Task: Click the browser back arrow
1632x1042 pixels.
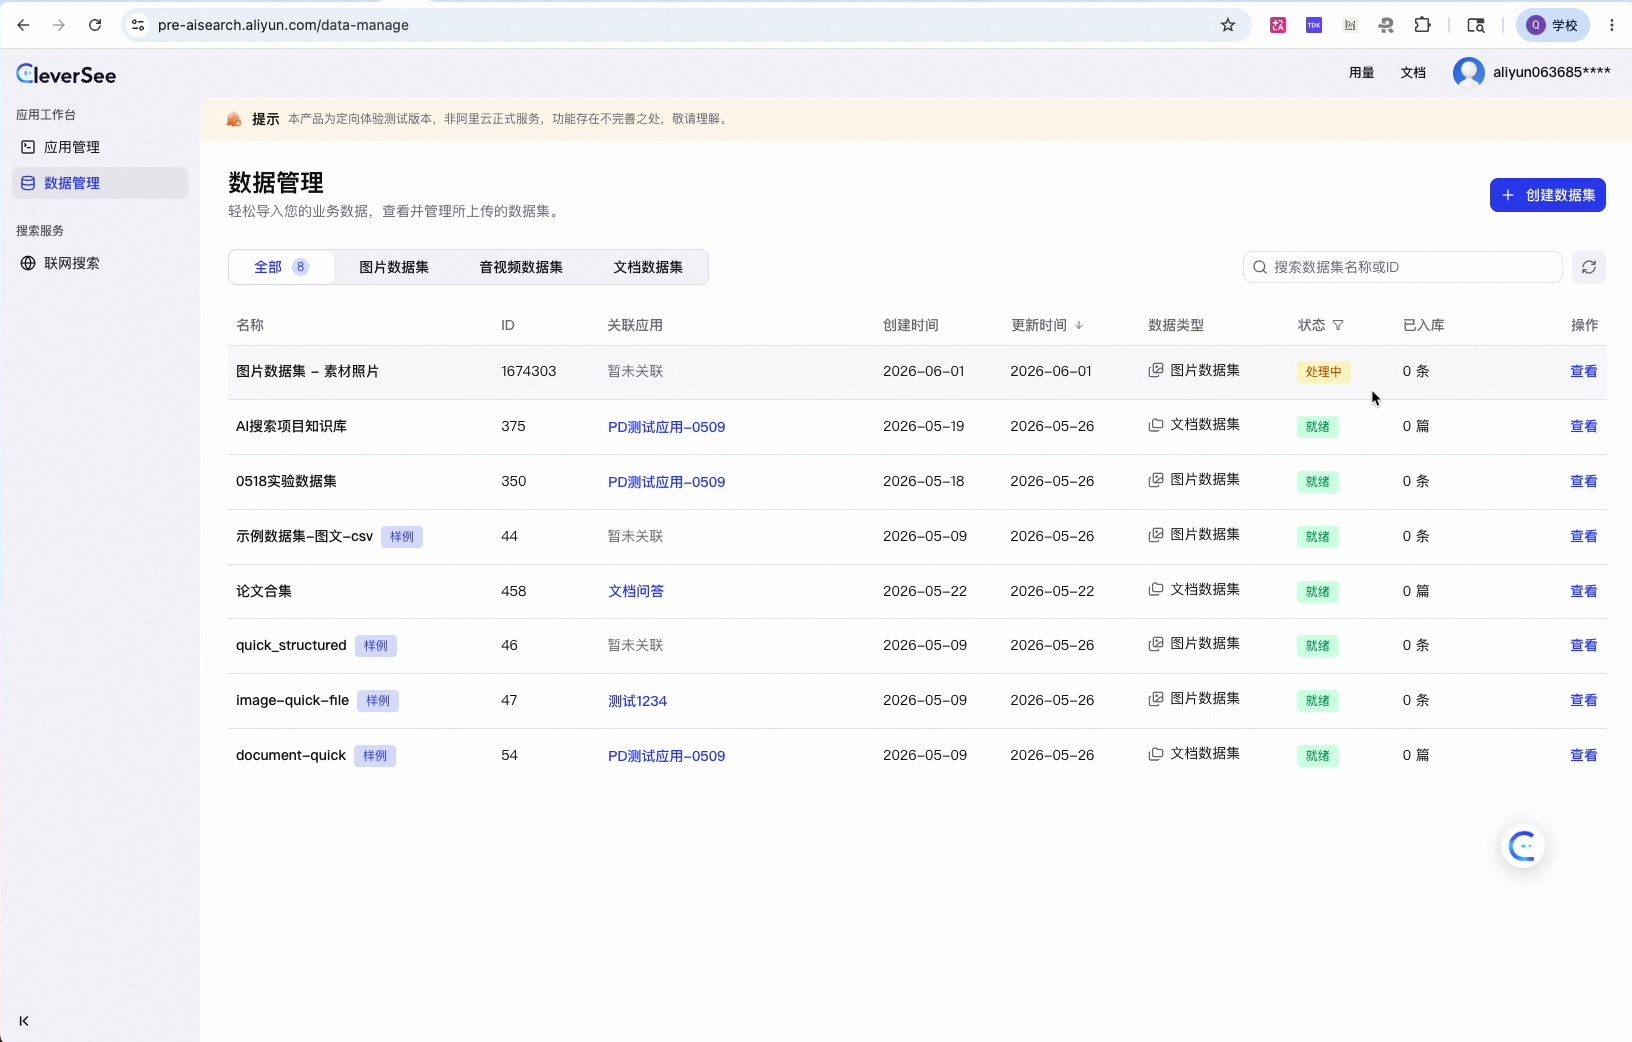Action: pyautogui.click(x=23, y=25)
